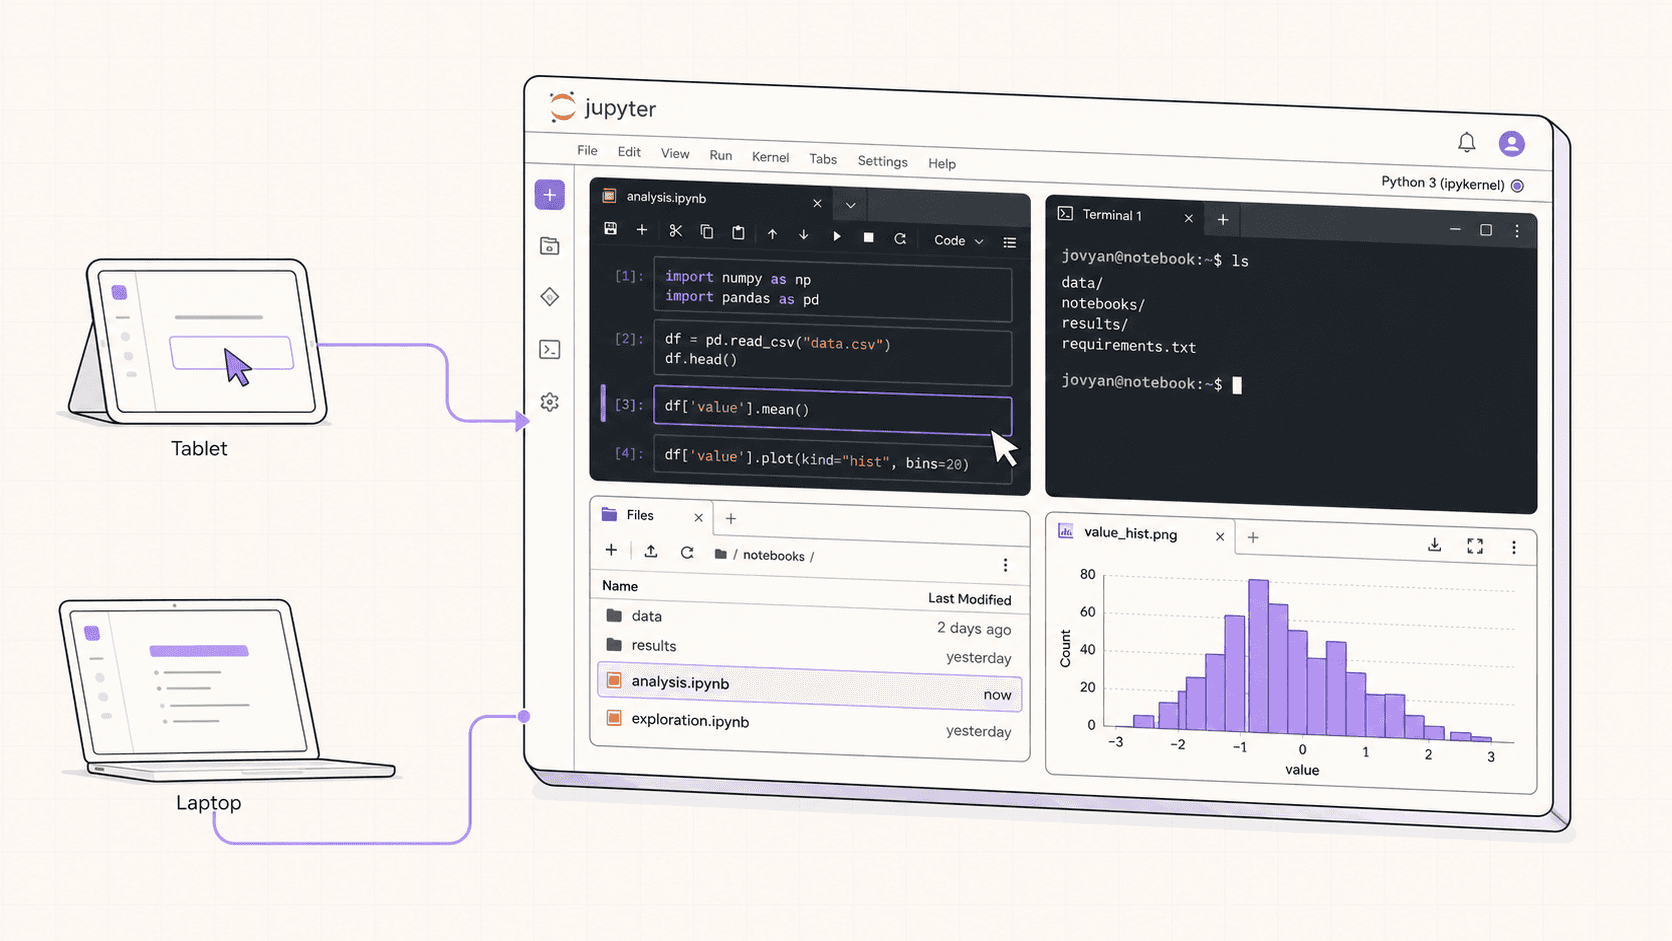1672x941 pixels.
Task: Open the notebook toolbar list menu icon
Action: 1010,242
